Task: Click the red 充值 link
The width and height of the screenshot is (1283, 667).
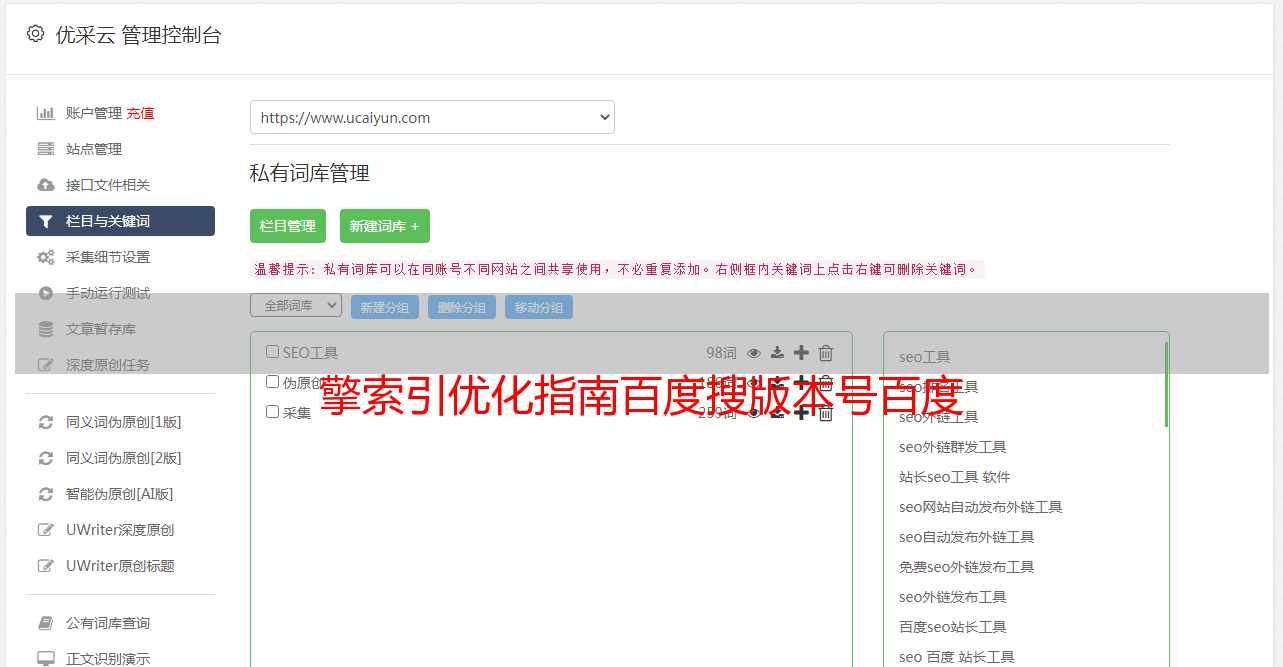Action: pos(140,113)
